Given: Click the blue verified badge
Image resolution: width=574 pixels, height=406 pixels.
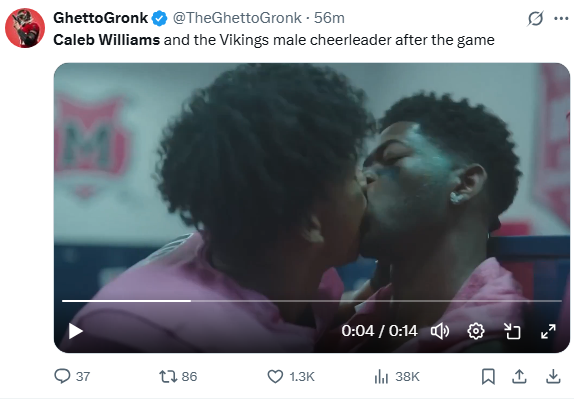Looking at the screenshot, I should (x=160, y=18).
